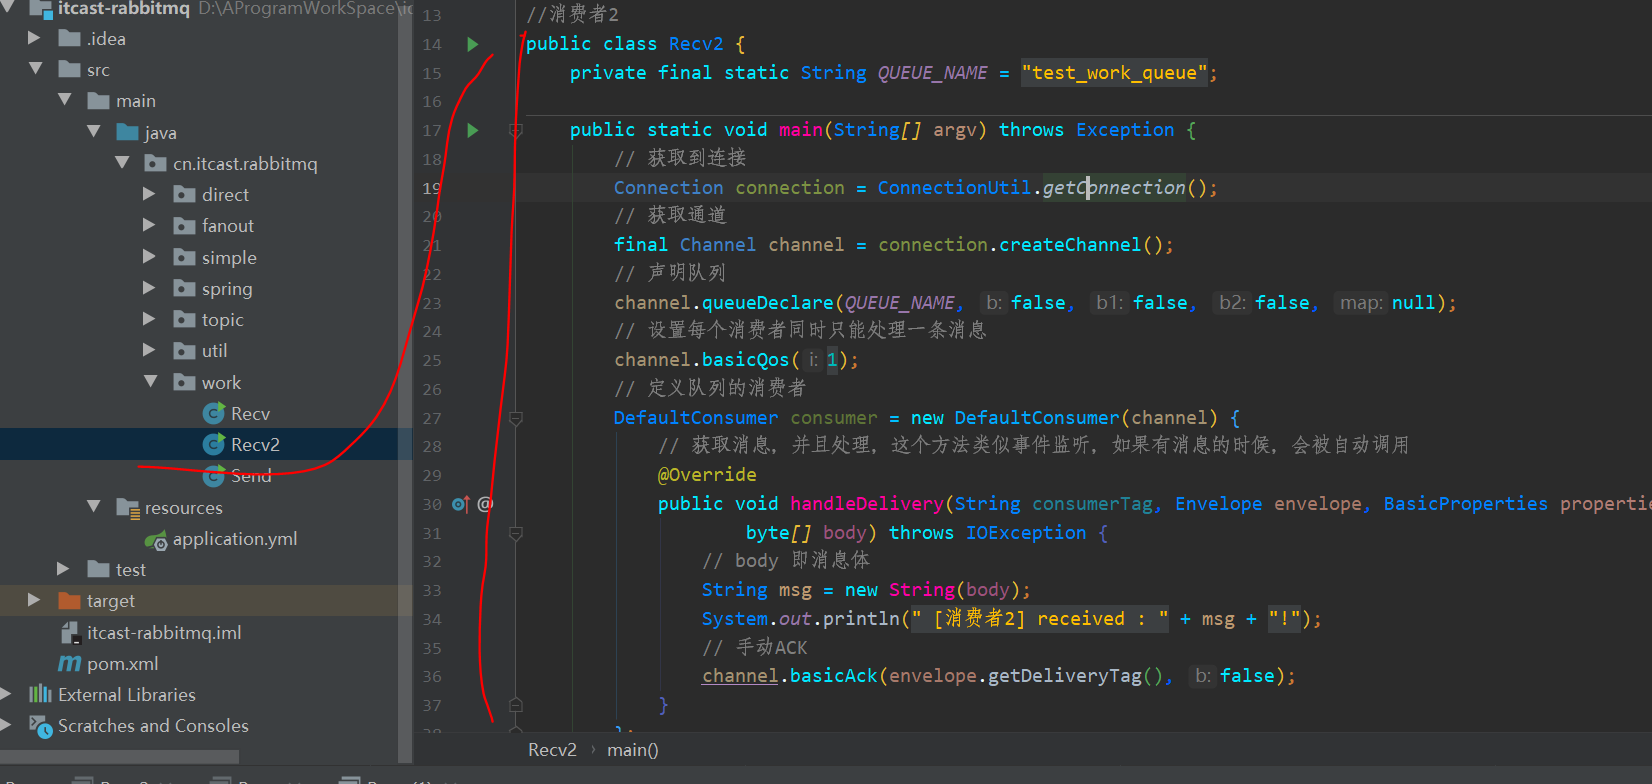The height and width of the screenshot is (784, 1652).
Task: Click the topic package icon
Action: point(184,320)
